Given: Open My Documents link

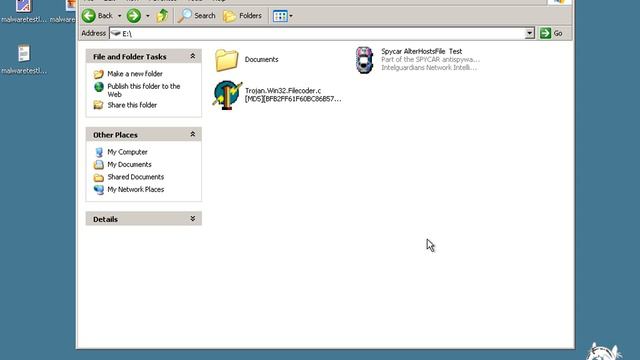Looking at the screenshot, I should (x=129, y=164).
